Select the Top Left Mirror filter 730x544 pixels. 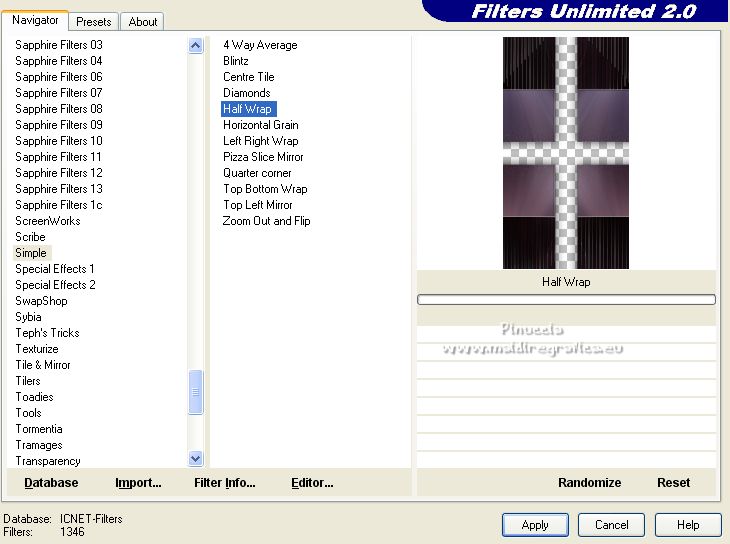[257, 205]
